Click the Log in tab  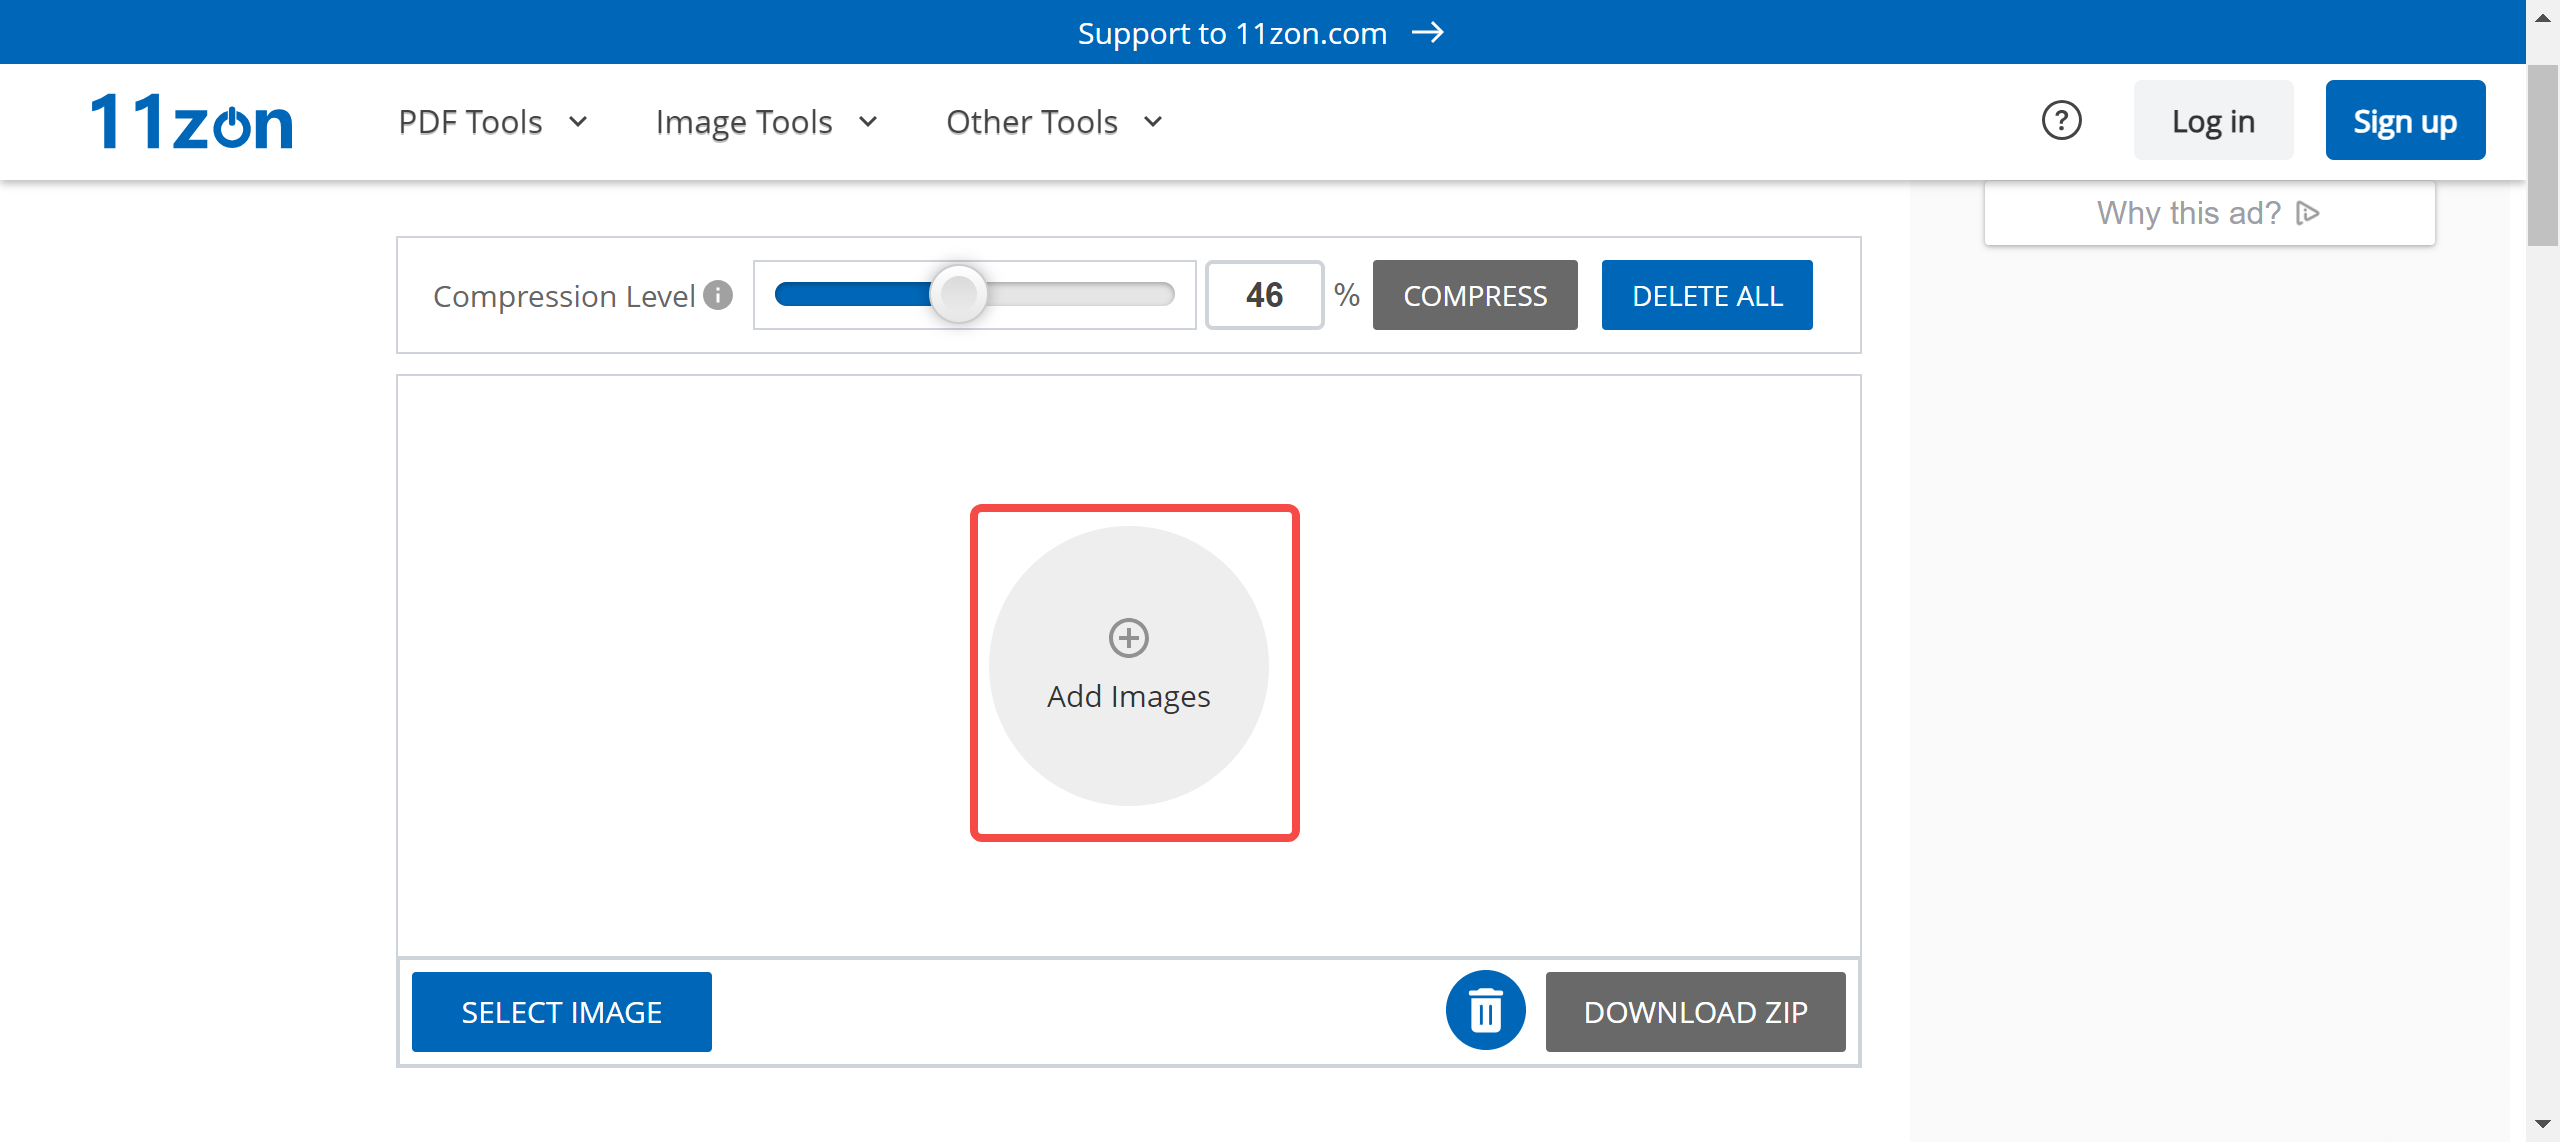click(x=2216, y=119)
